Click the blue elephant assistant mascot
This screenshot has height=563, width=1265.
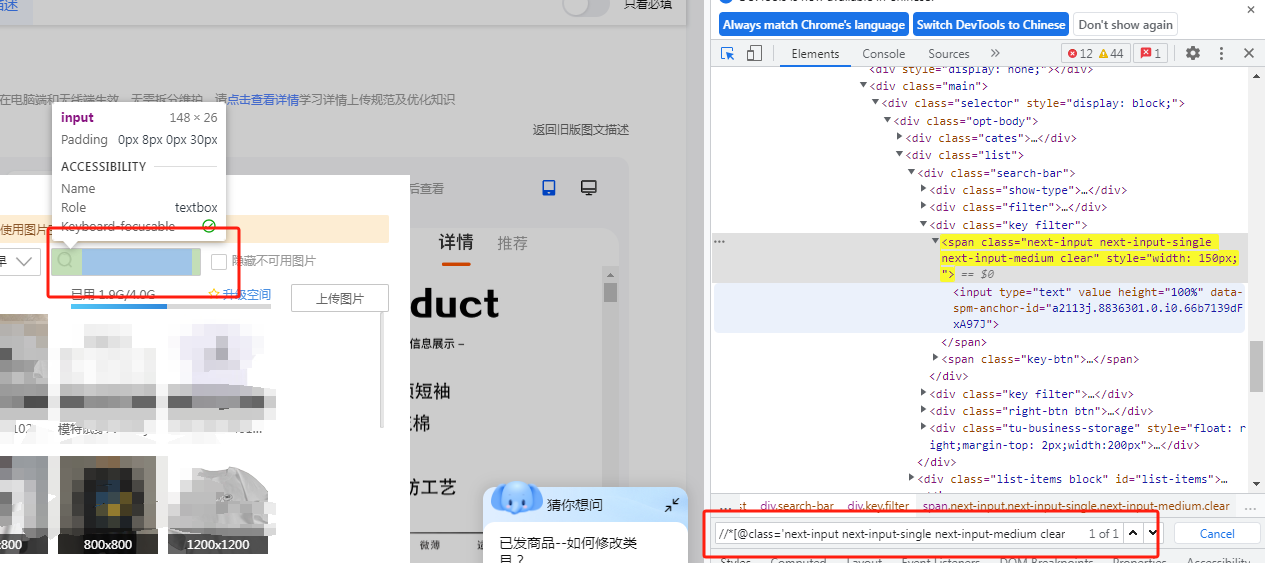point(516,497)
